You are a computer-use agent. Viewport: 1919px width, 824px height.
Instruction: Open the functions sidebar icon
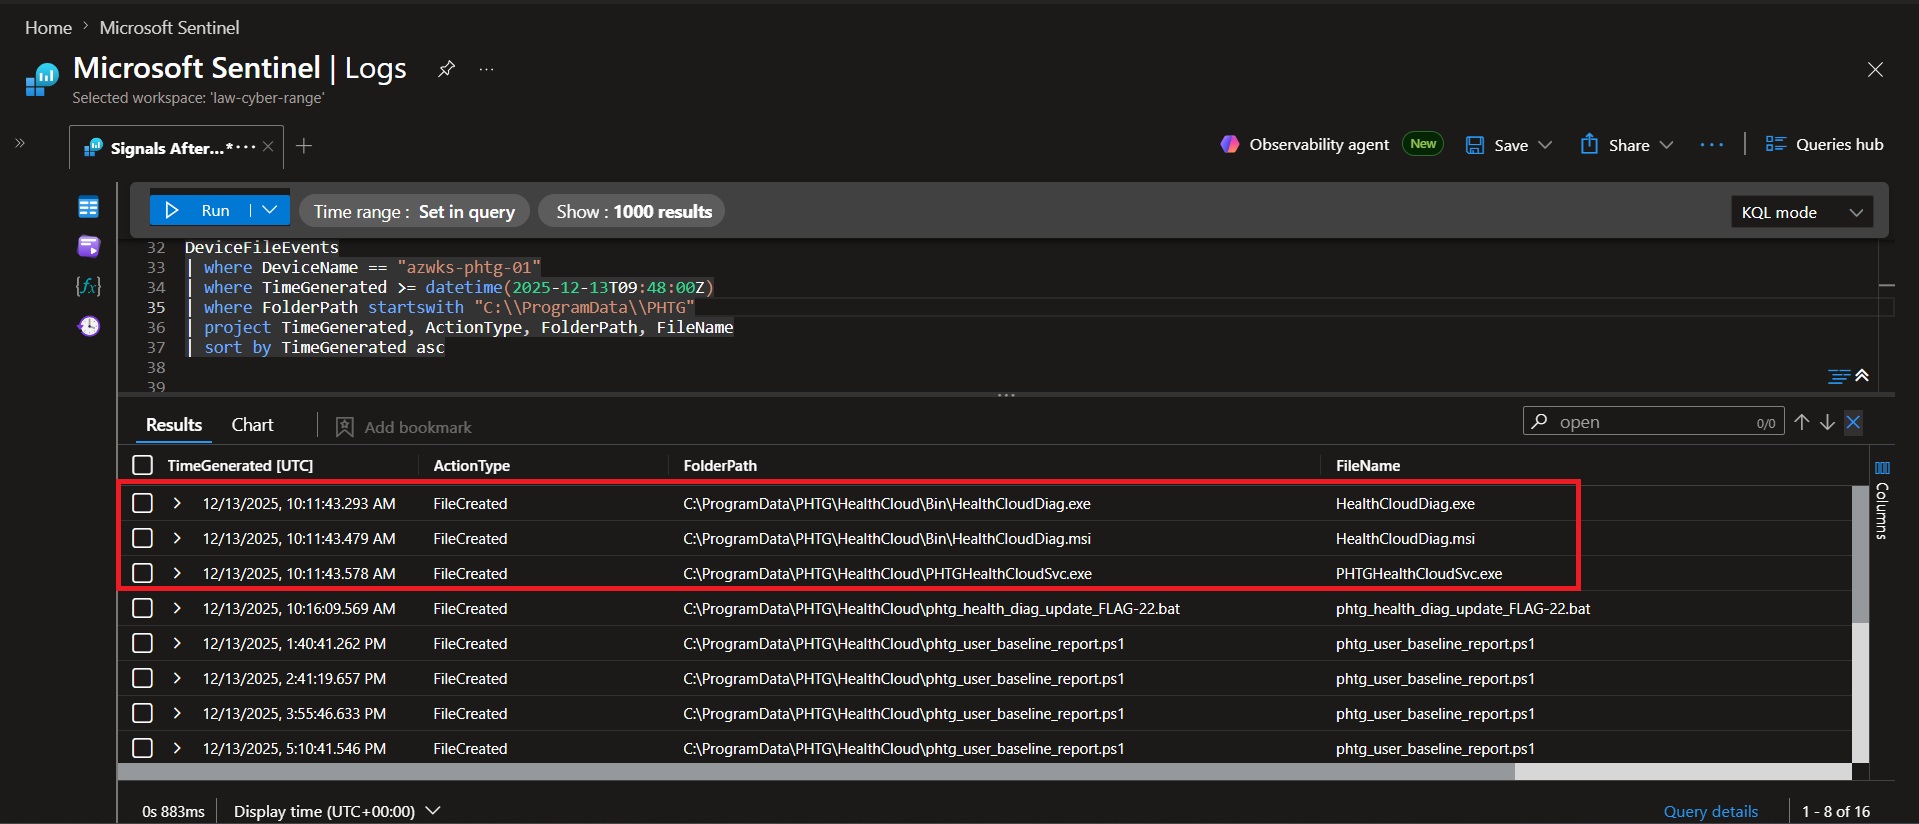89,286
